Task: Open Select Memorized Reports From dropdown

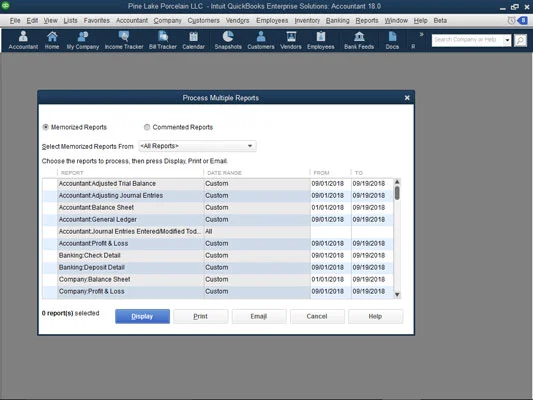Action: point(197,146)
